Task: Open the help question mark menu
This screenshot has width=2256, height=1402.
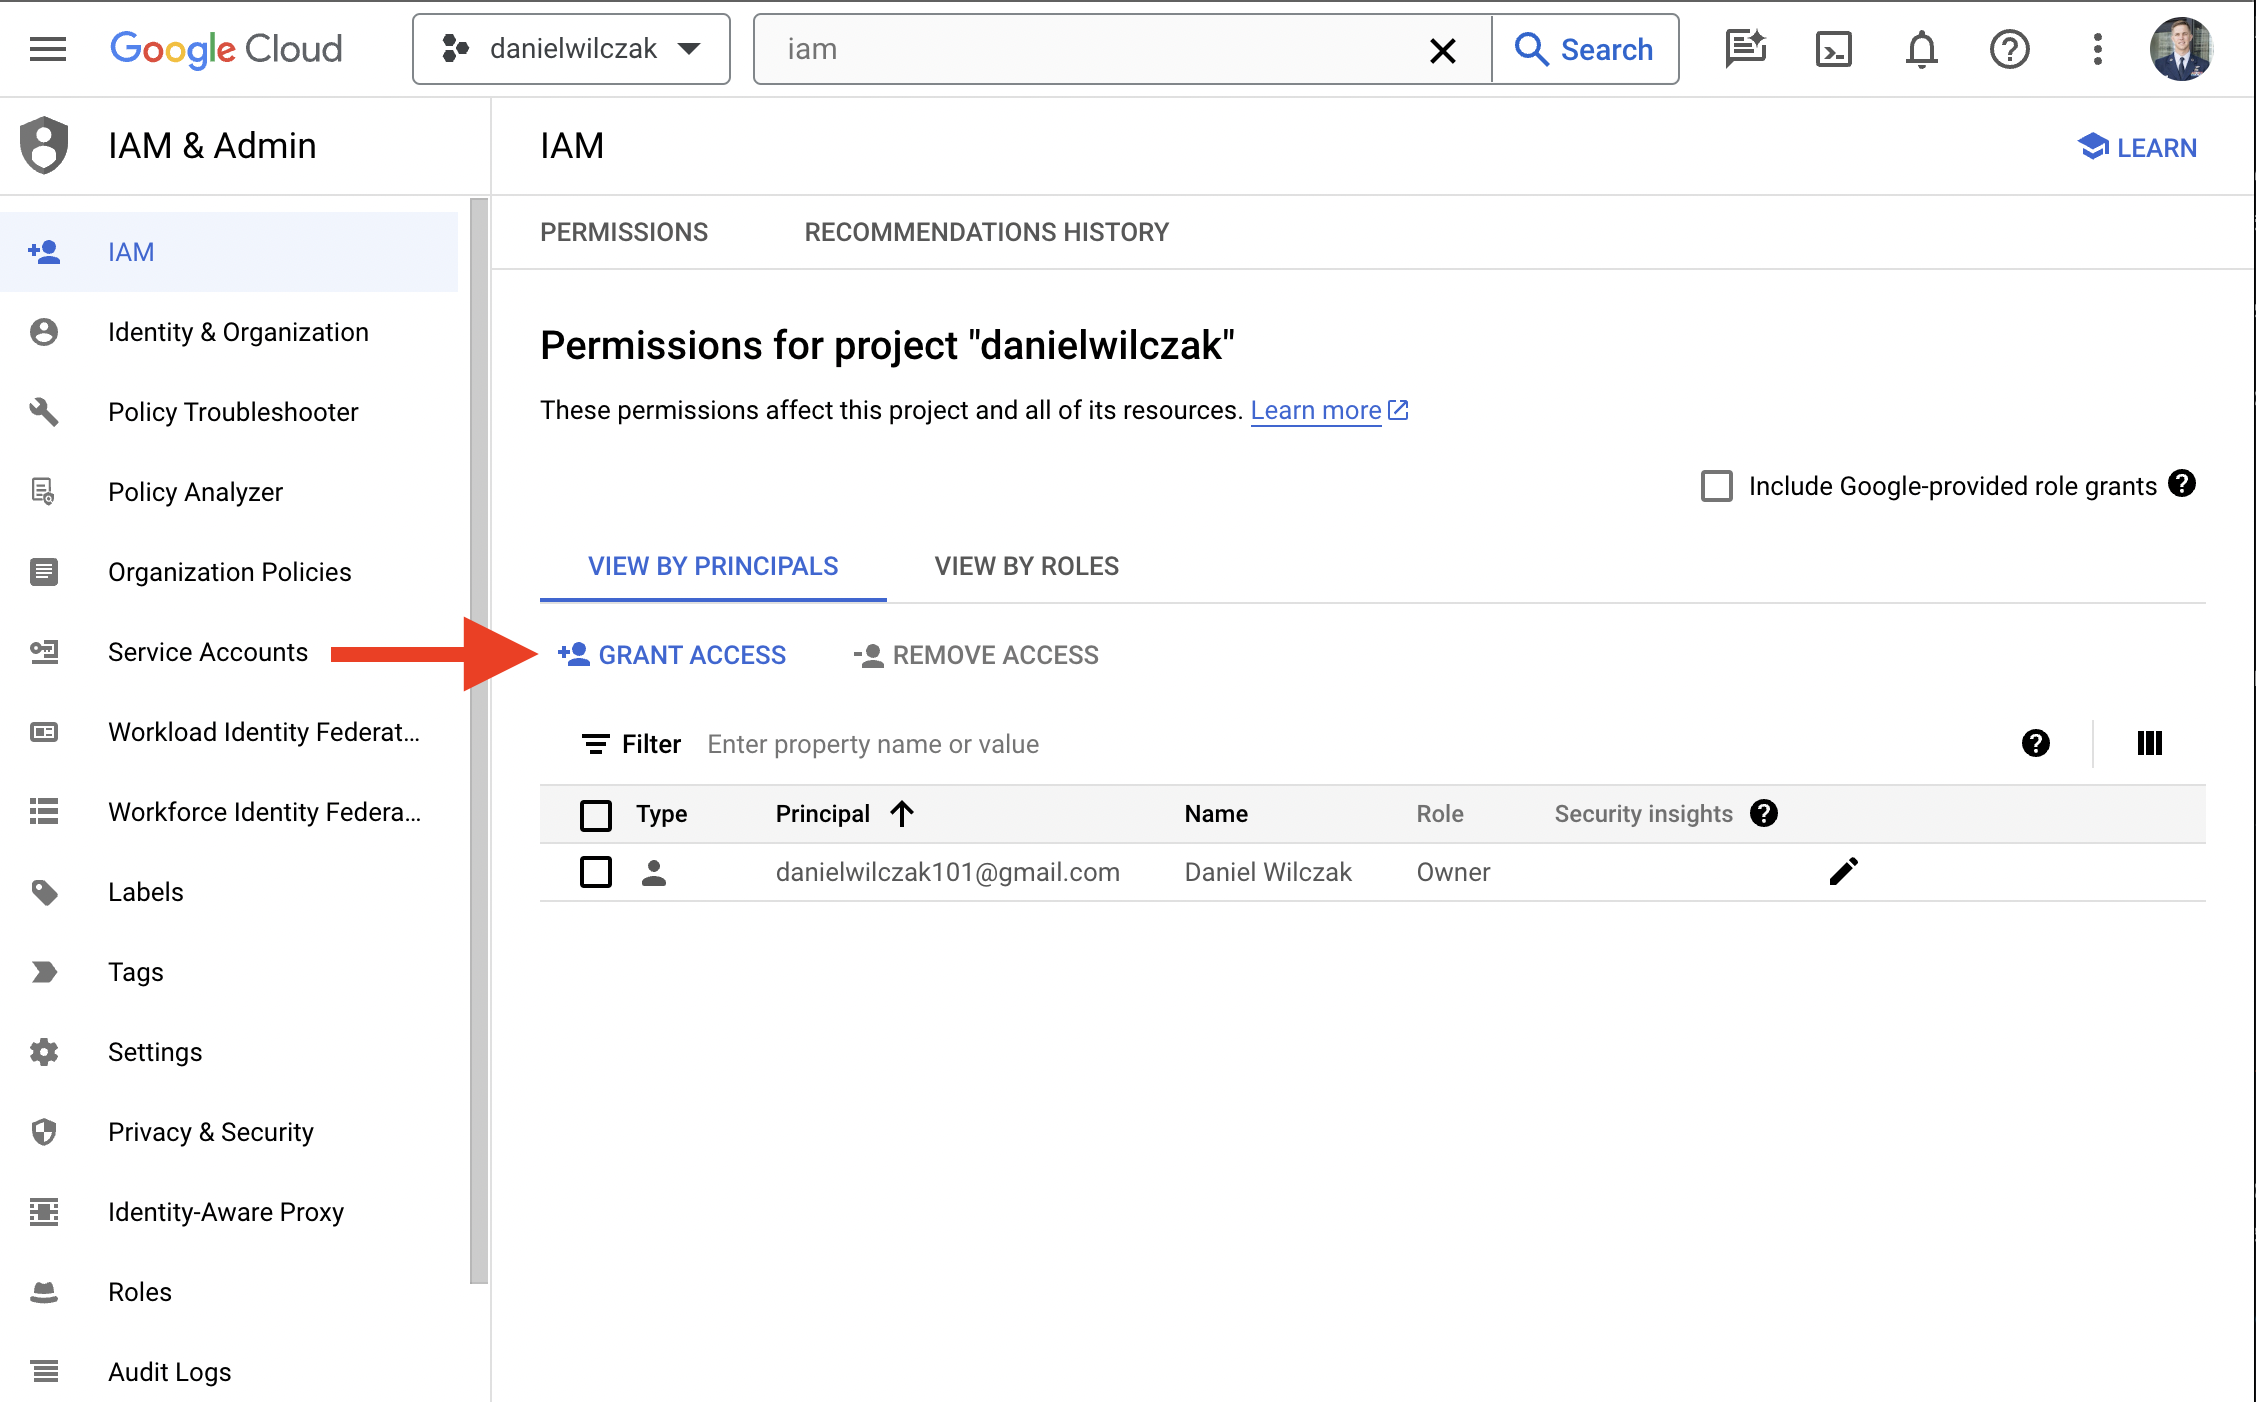Action: point(2009,49)
